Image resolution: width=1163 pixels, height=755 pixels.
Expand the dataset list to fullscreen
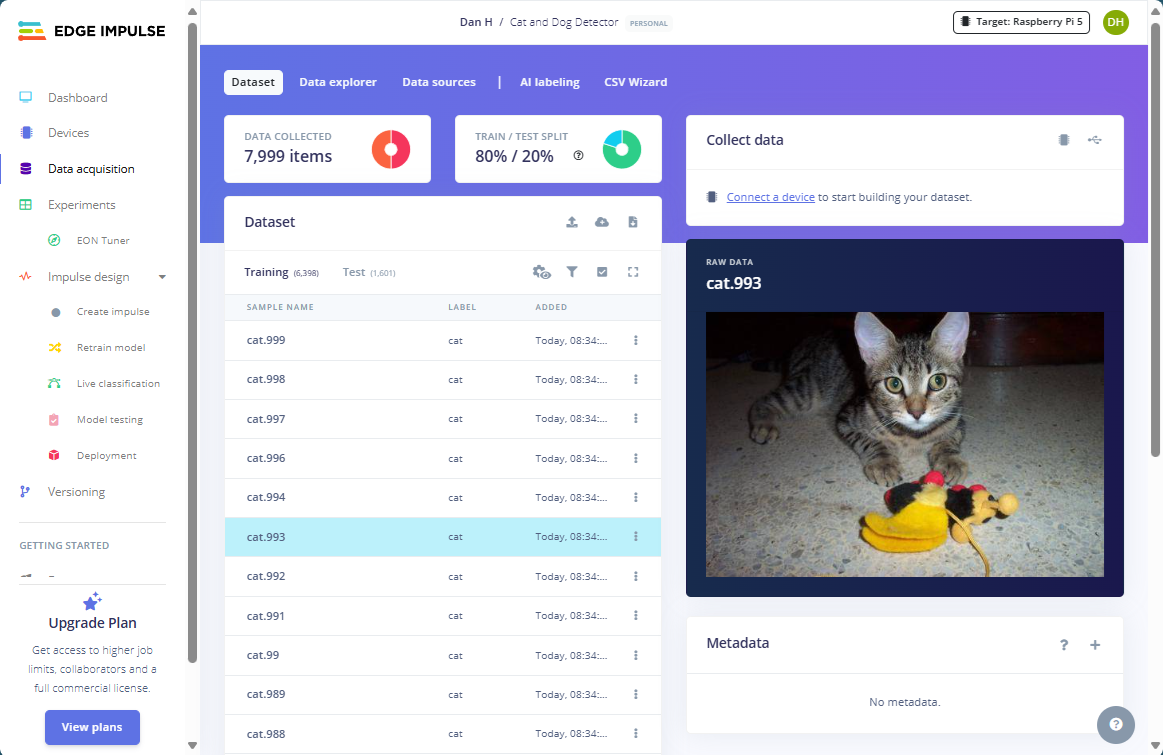(633, 272)
